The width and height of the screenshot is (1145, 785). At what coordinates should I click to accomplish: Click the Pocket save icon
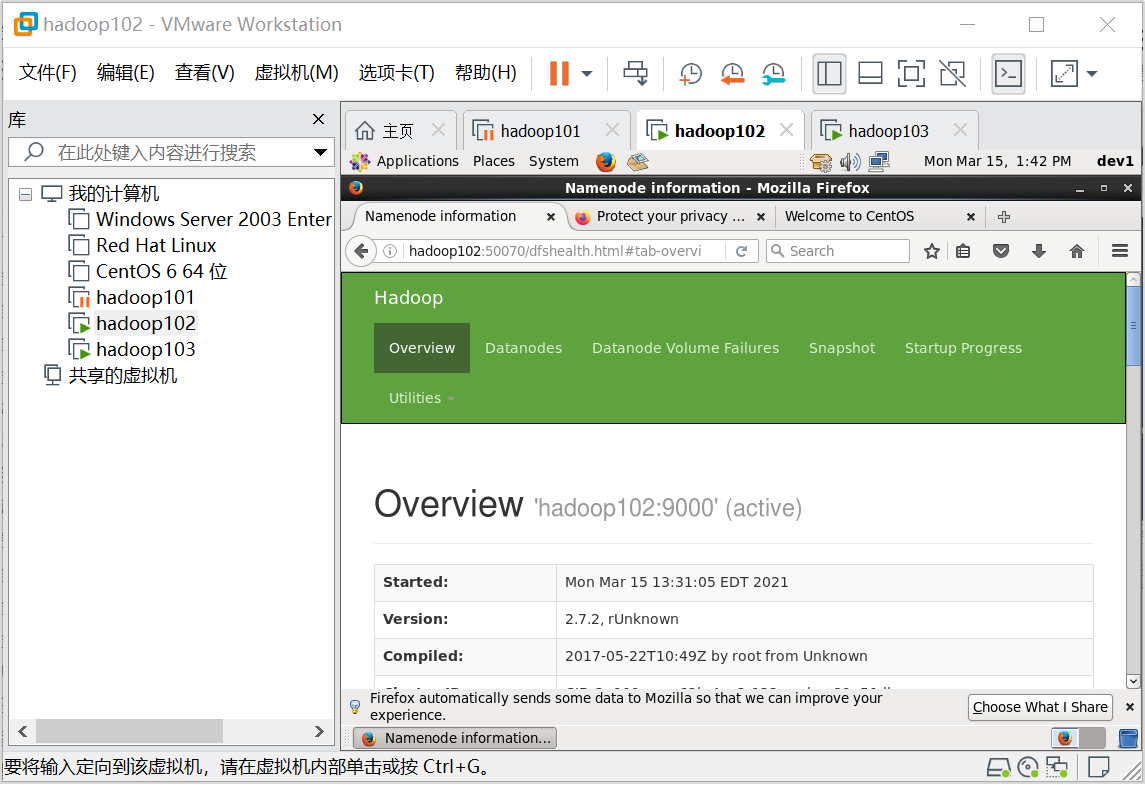tap(1001, 251)
